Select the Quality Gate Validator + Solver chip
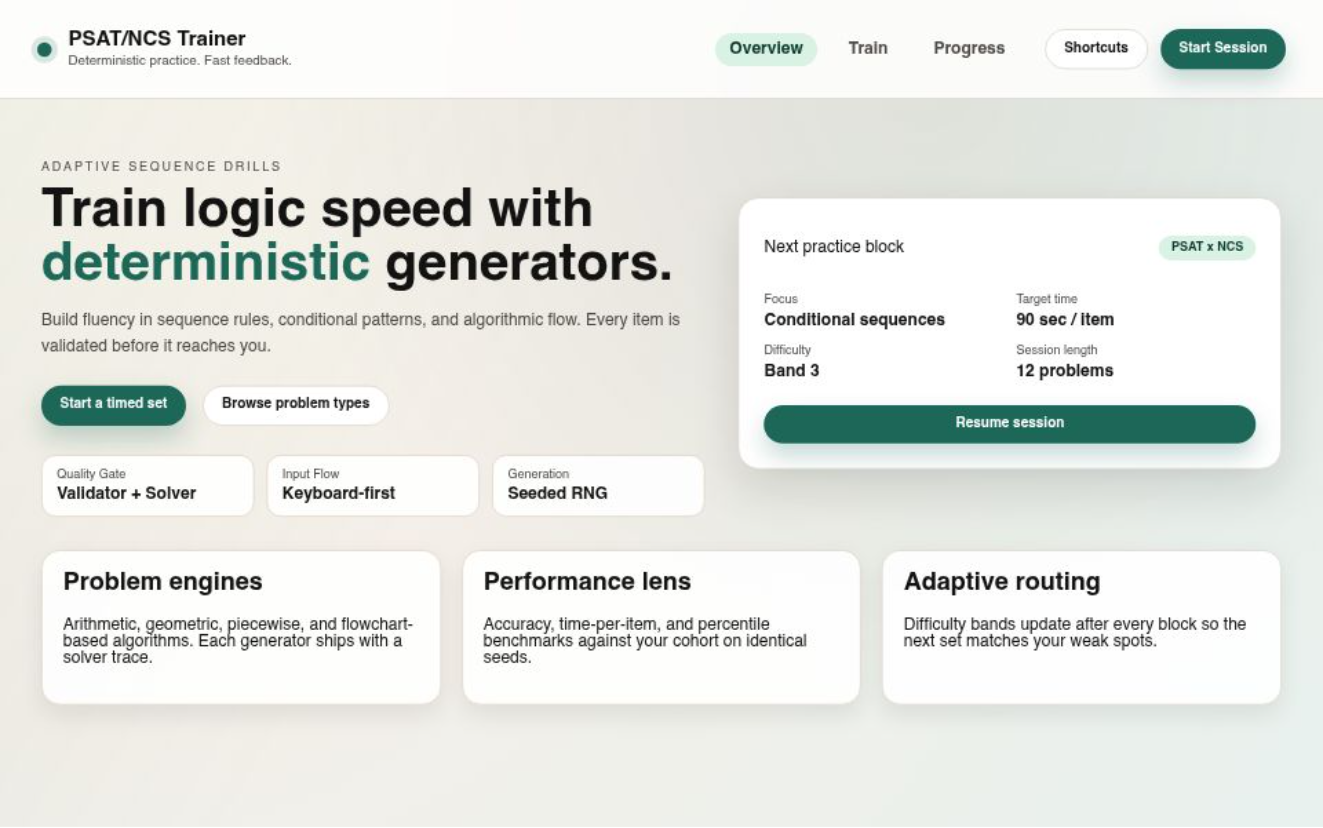The image size is (1323, 828). pos(148,486)
